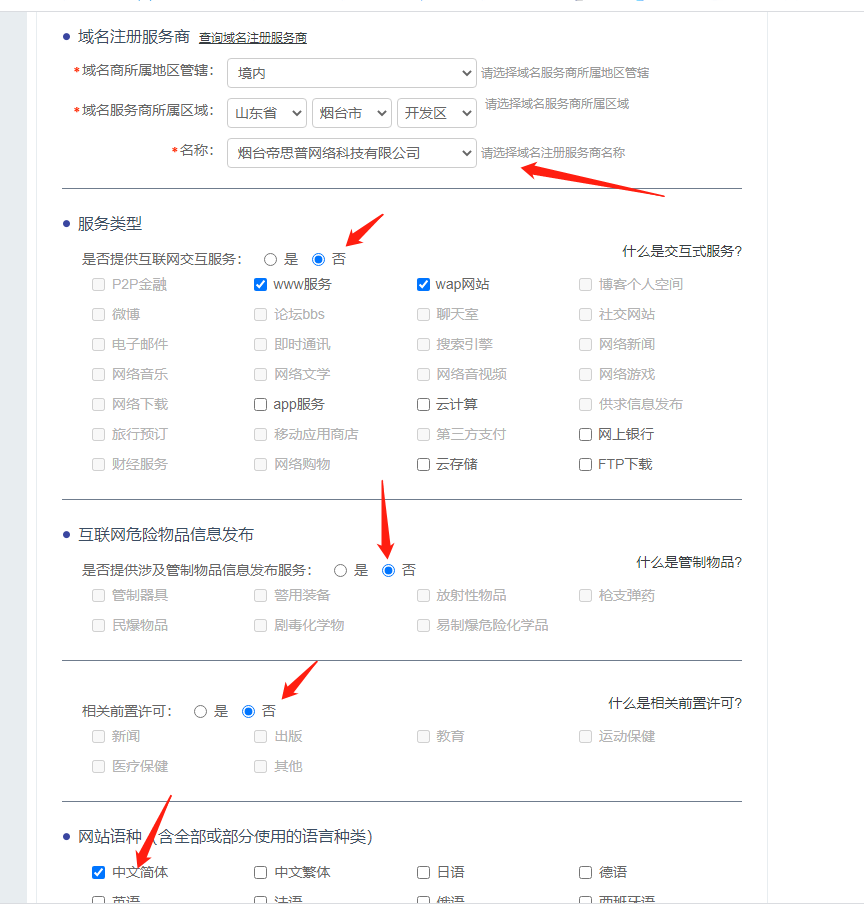864x911 pixels.
Task: Open the 烟台市 city dropdown
Action: click(x=351, y=113)
